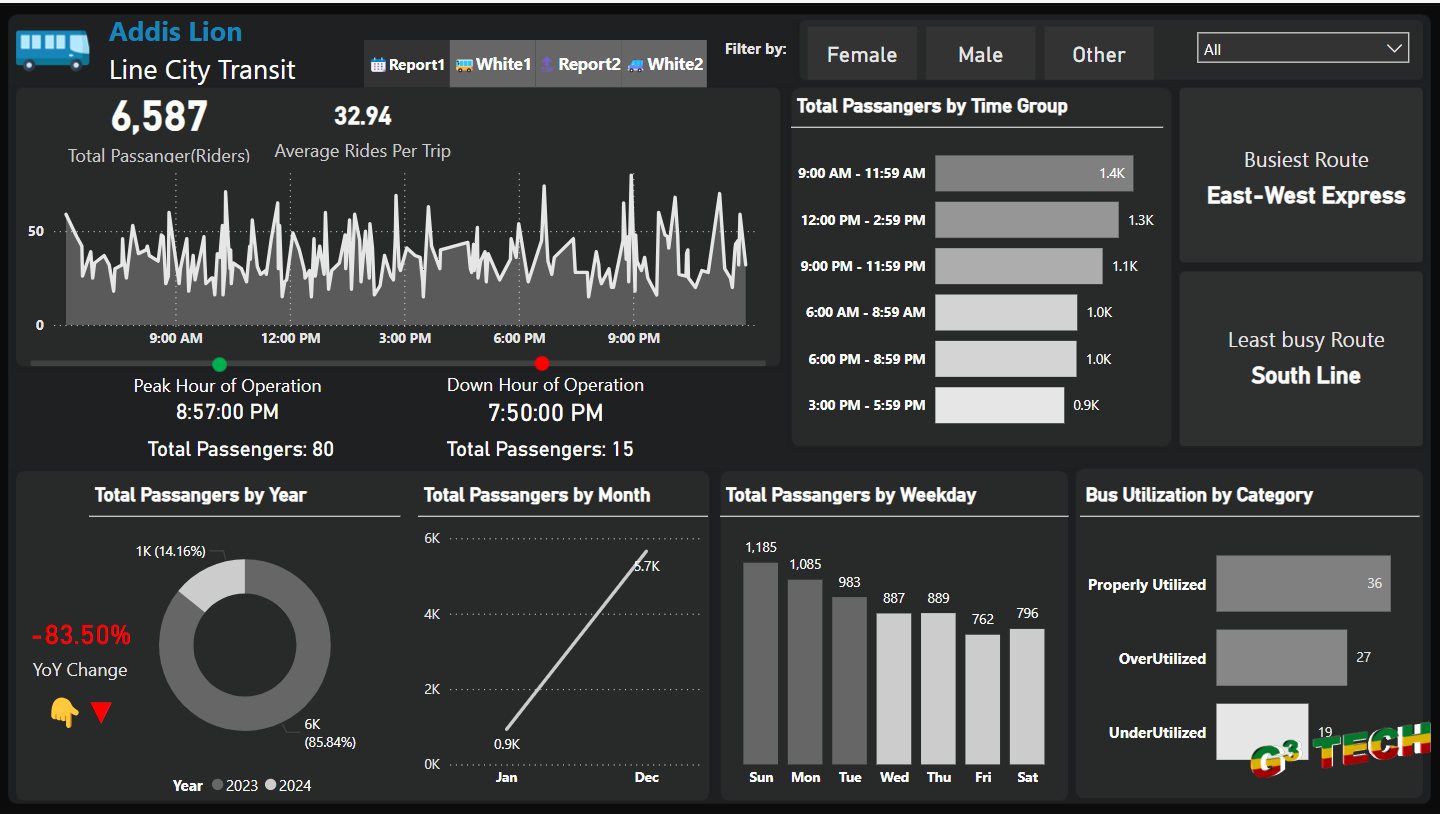This screenshot has height=814, width=1440.
Task: Click the 0.9K Jan data point
Action: coord(507,730)
